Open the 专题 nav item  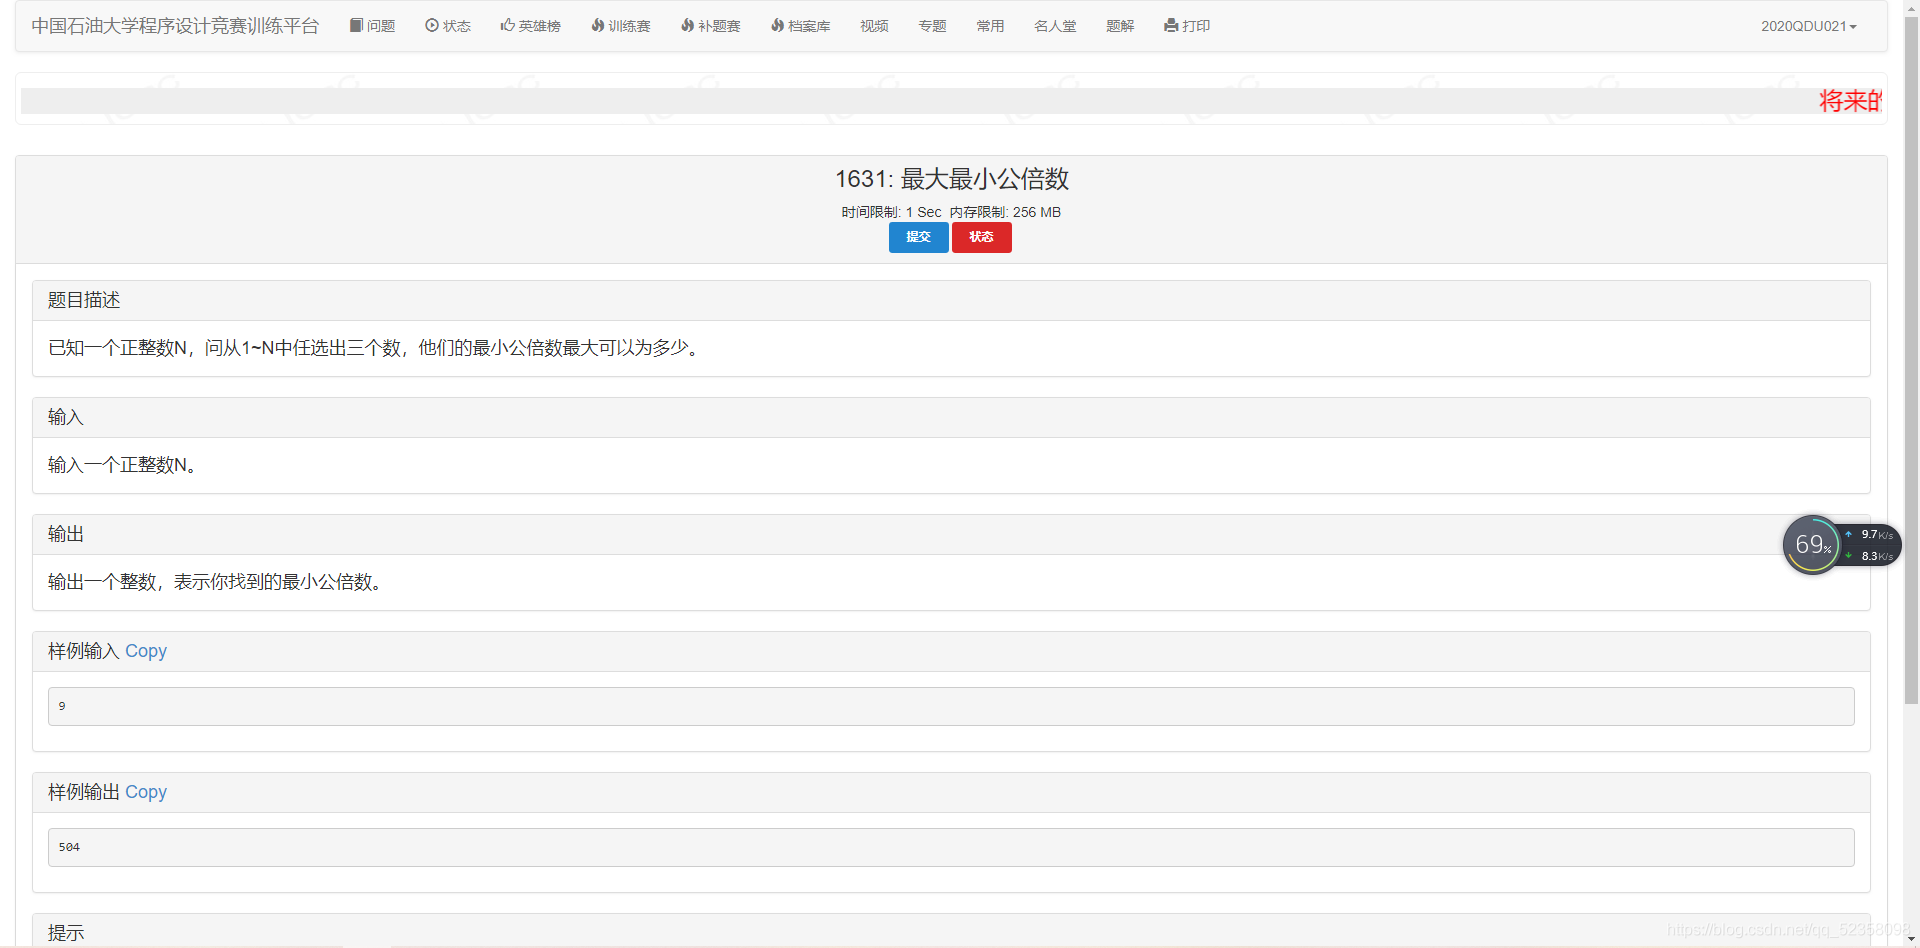click(932, 26)
